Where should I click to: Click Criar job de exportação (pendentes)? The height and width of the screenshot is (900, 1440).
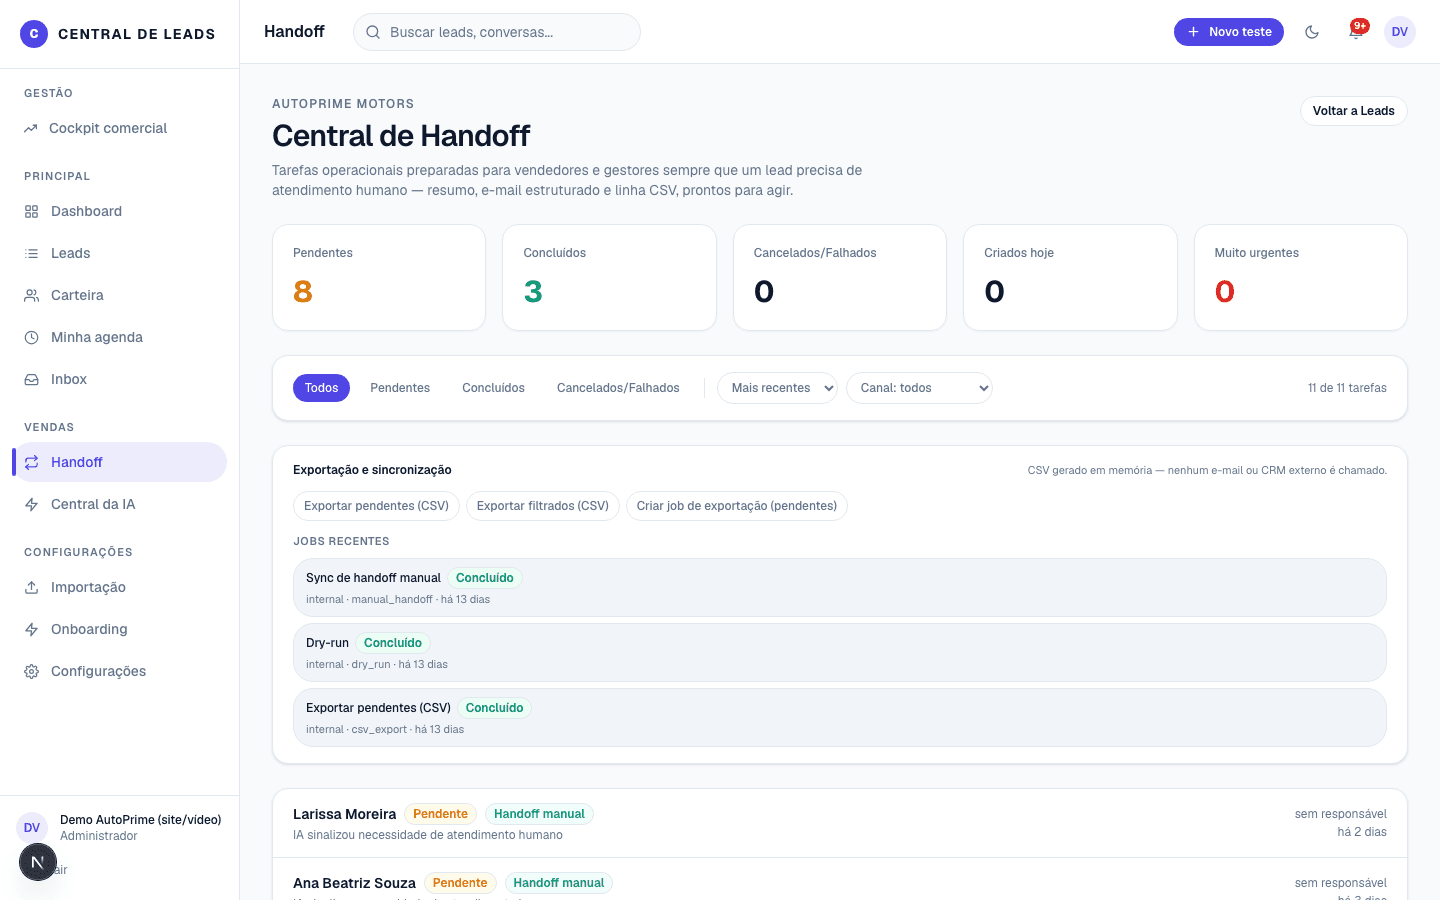pos(737,506)
